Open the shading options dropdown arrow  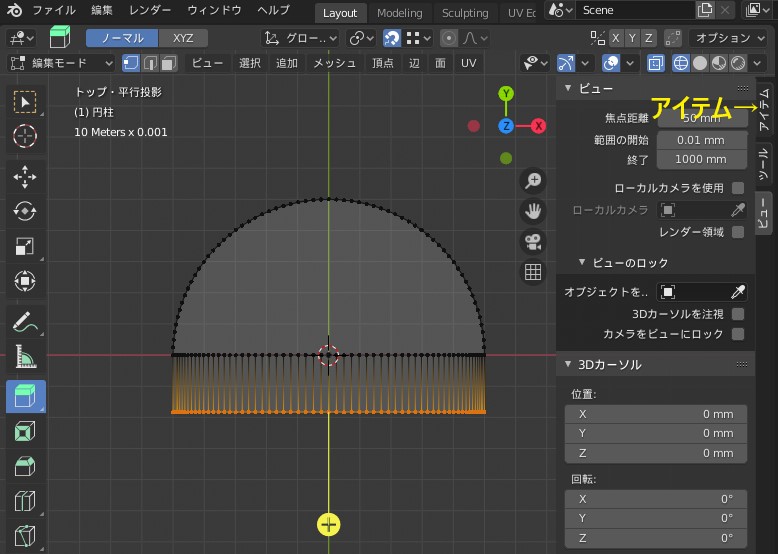(757, 63)
